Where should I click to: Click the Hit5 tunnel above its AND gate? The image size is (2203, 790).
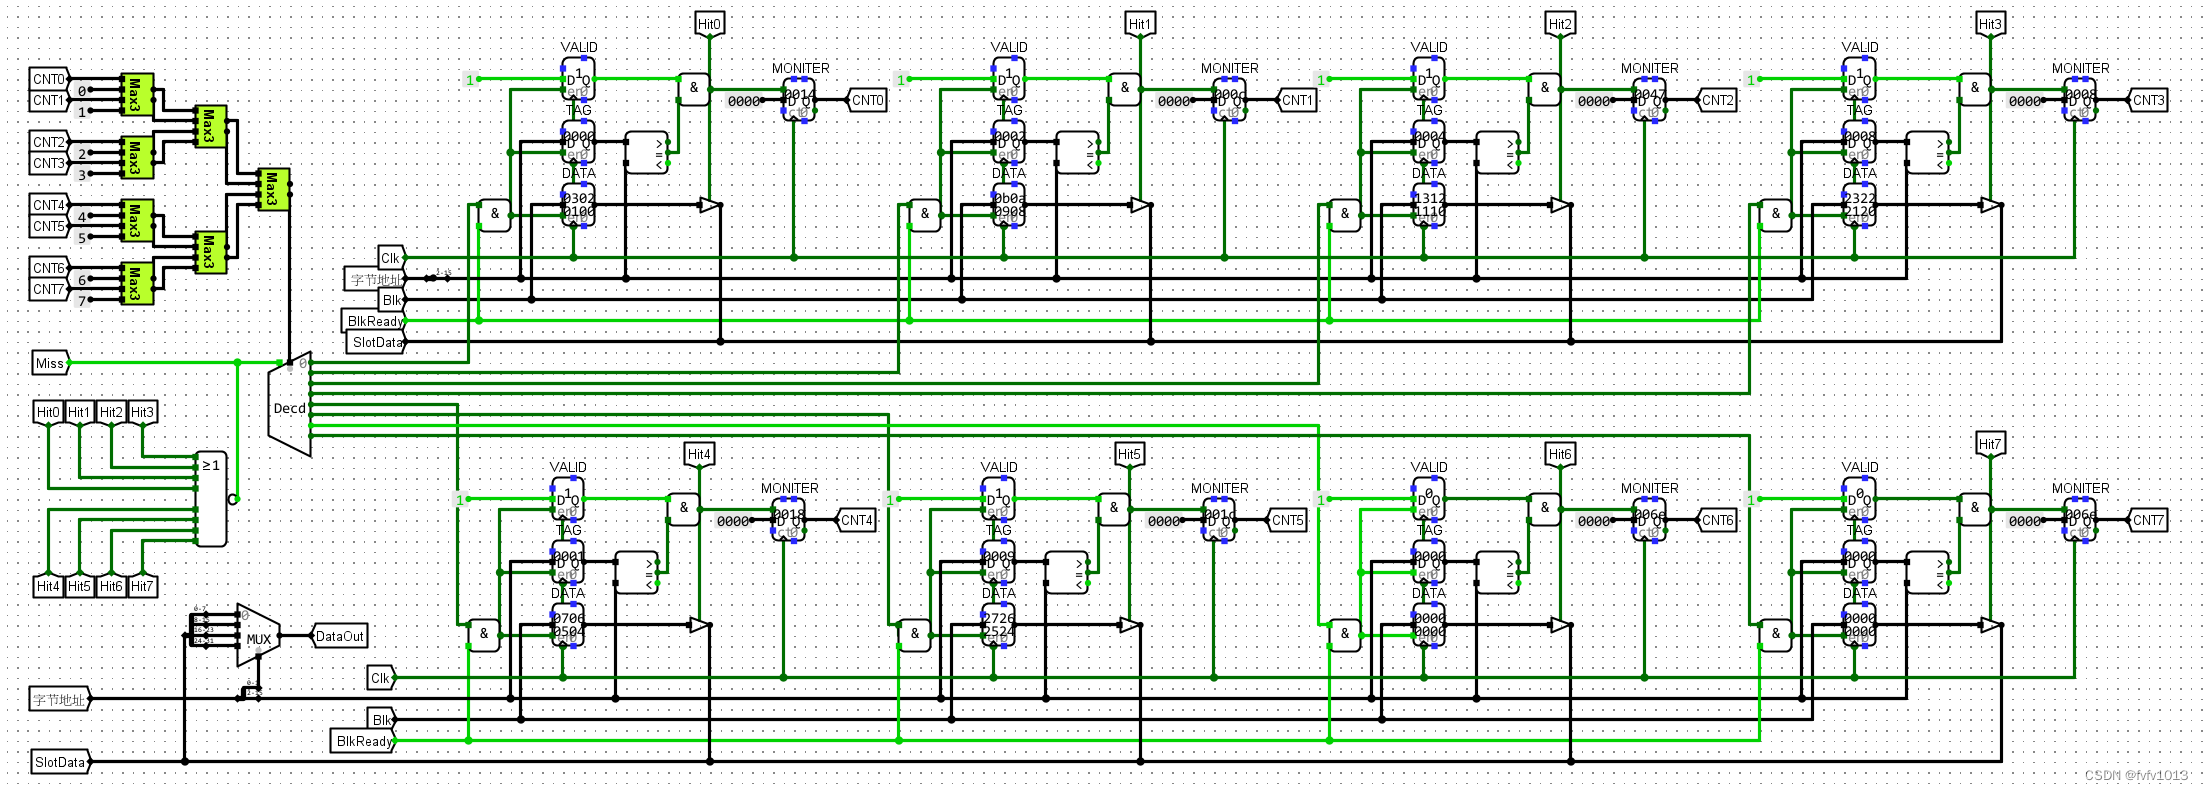1129,455
